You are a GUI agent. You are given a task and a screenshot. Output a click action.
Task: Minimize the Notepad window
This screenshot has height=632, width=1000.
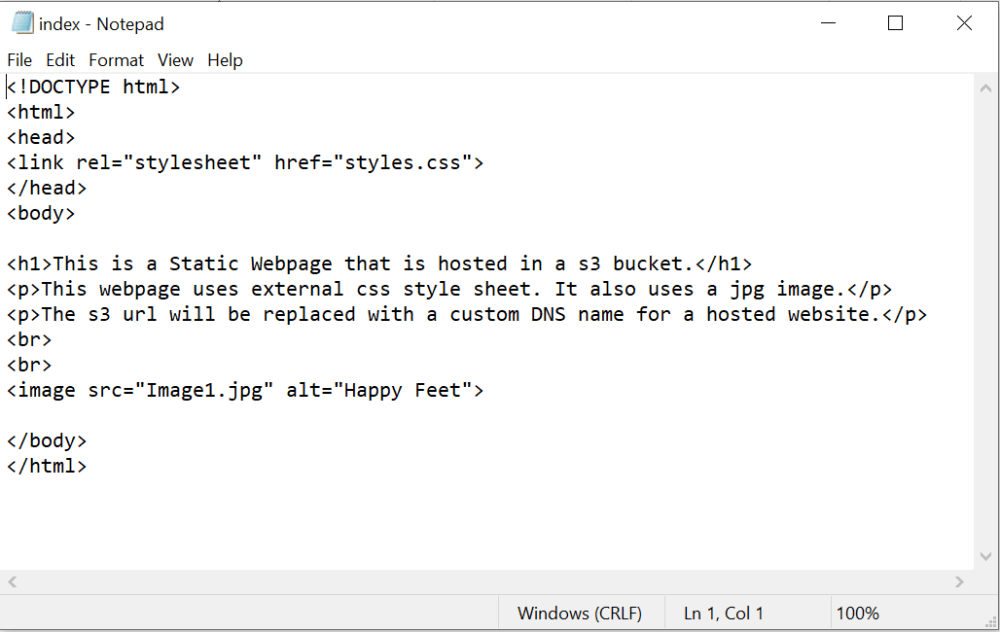[x=828, y=23]
